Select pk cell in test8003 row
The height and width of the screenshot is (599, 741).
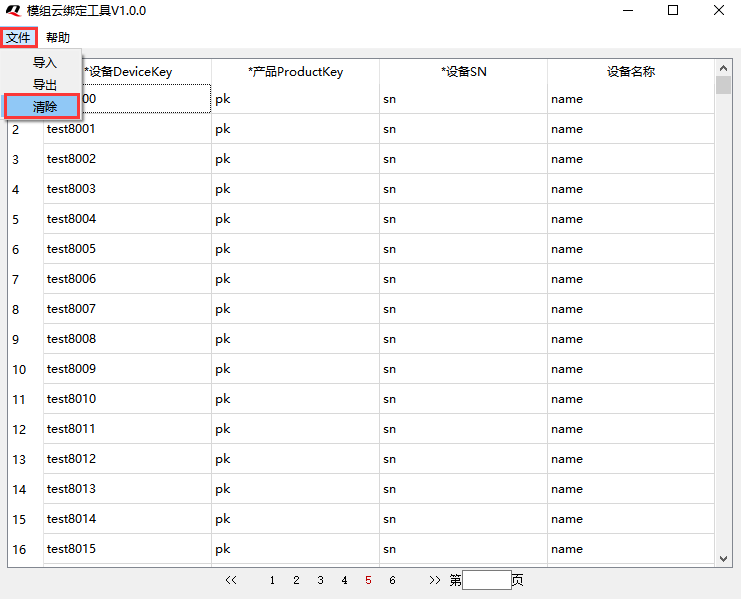pyautogui.click(x=295, y=189)
